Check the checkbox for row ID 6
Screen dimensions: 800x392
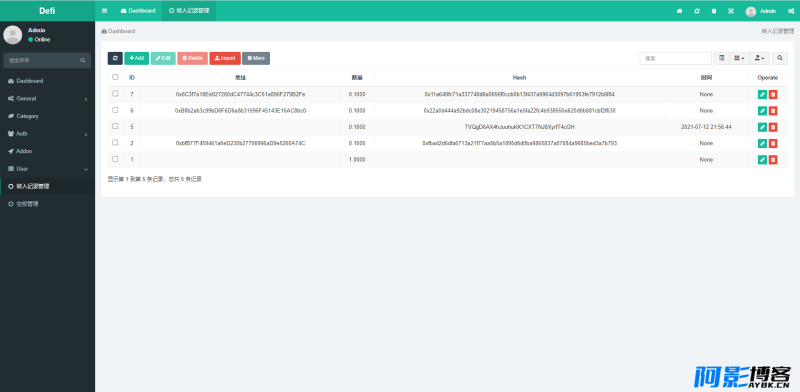[115, 110]
